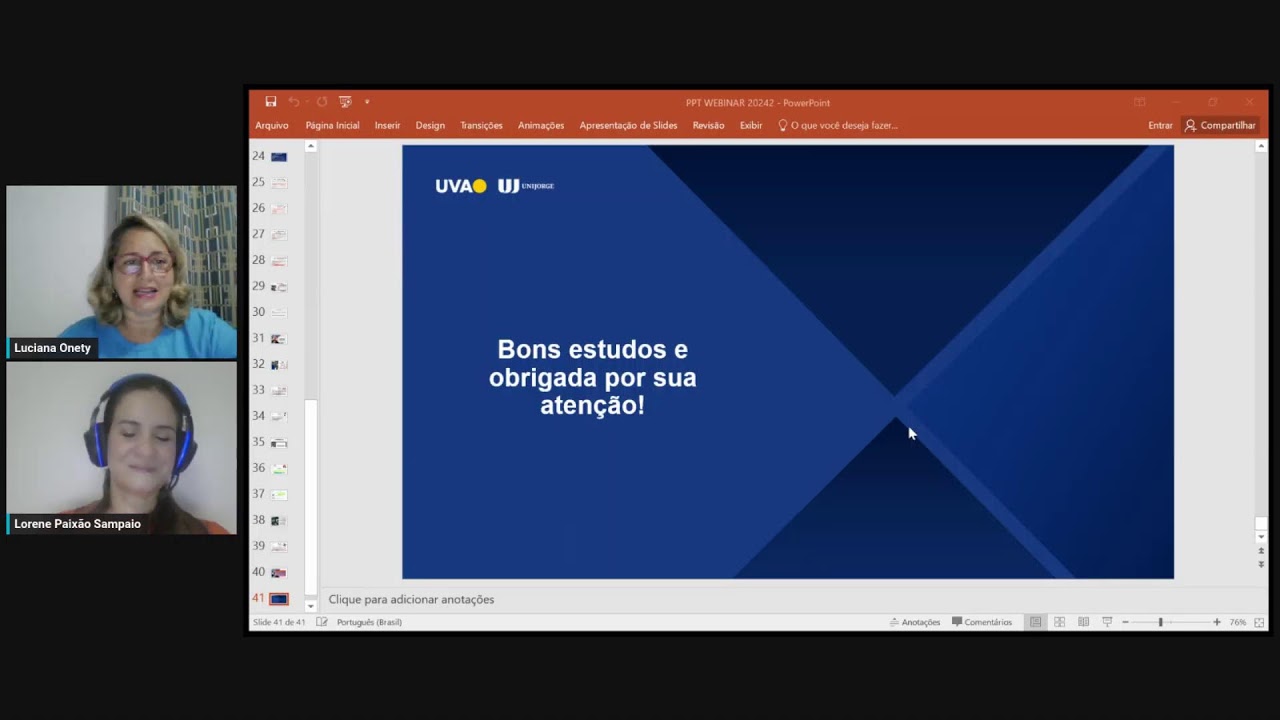Select slide 36 thumbnail
Screen dimensions: 1280x720
pos(279,469)
